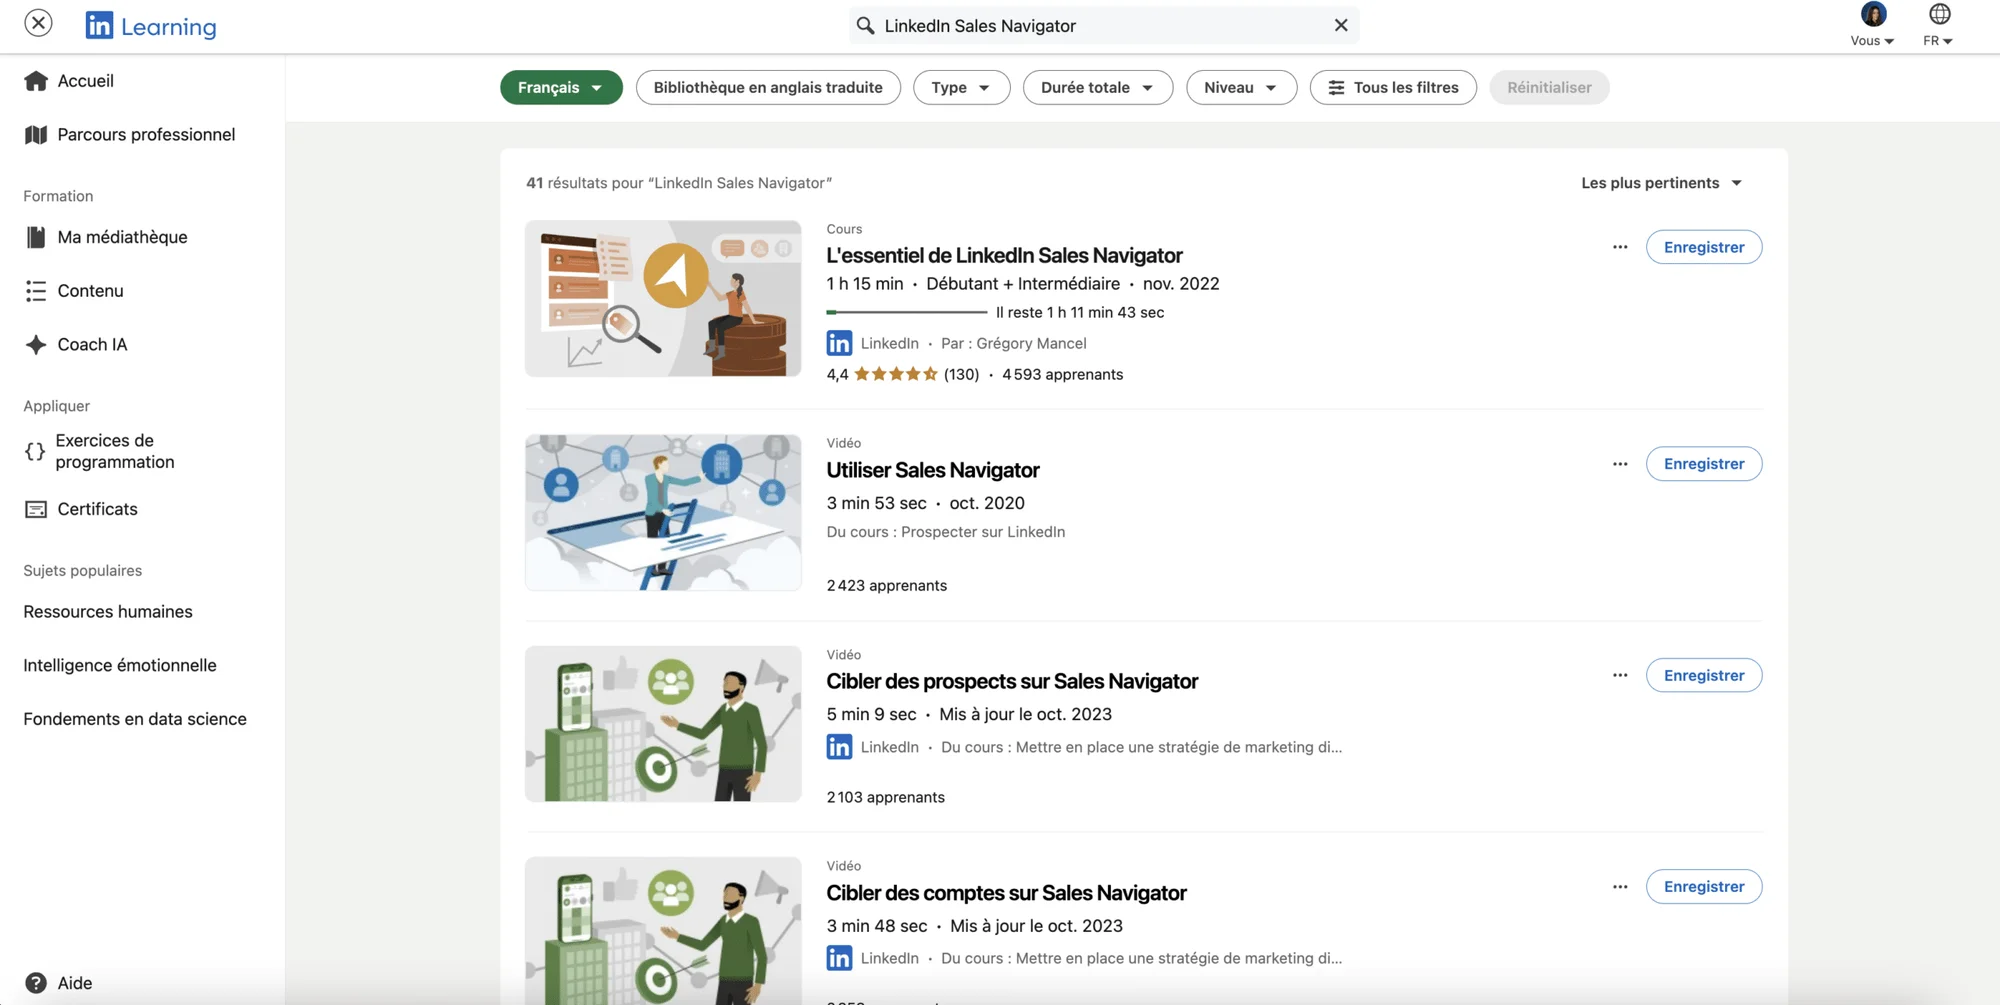2000x1005 pixels.
Task: Click the Parcours professionnel map icon
Action: (36, 135)
